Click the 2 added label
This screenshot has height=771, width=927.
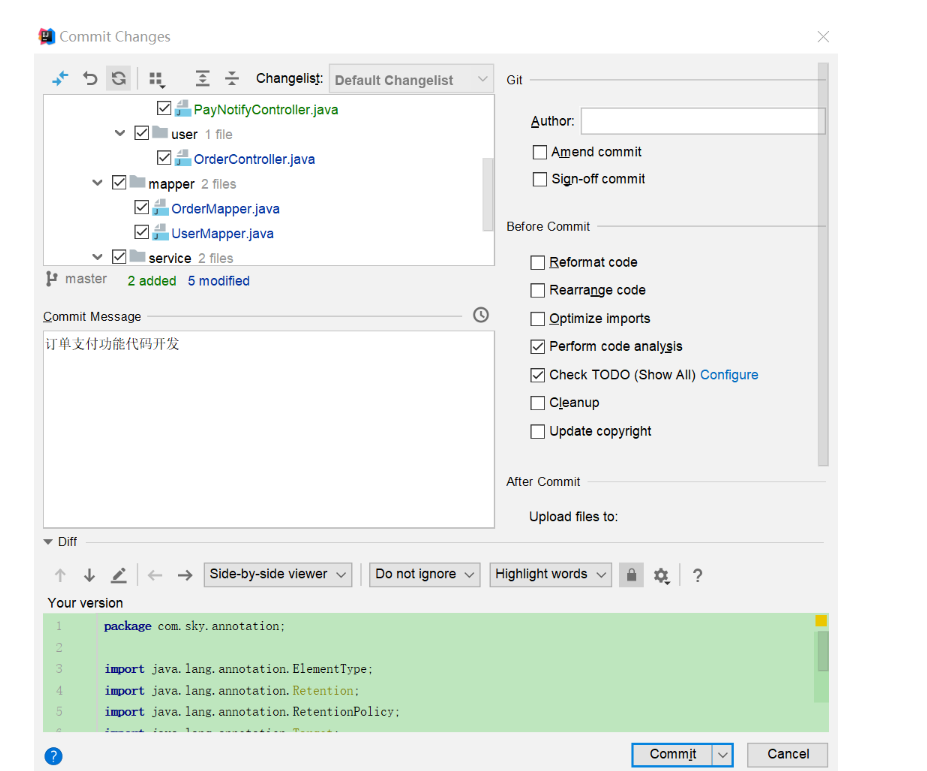tap(152, 281)
